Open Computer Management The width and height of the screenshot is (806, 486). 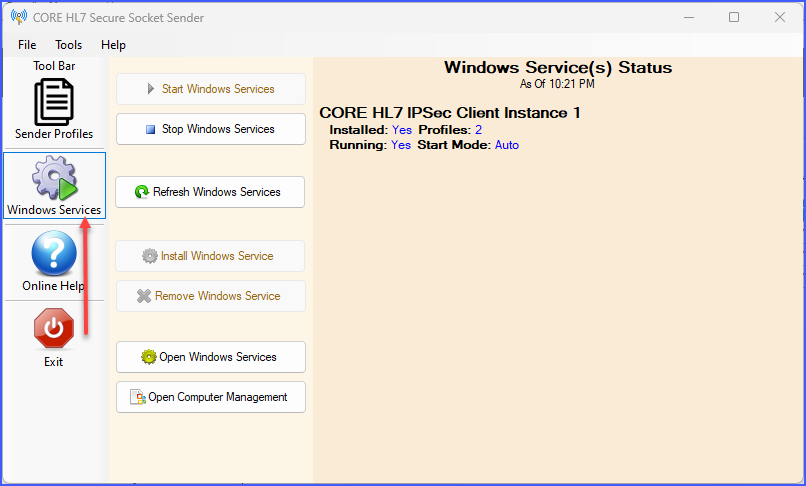(211, 397)
